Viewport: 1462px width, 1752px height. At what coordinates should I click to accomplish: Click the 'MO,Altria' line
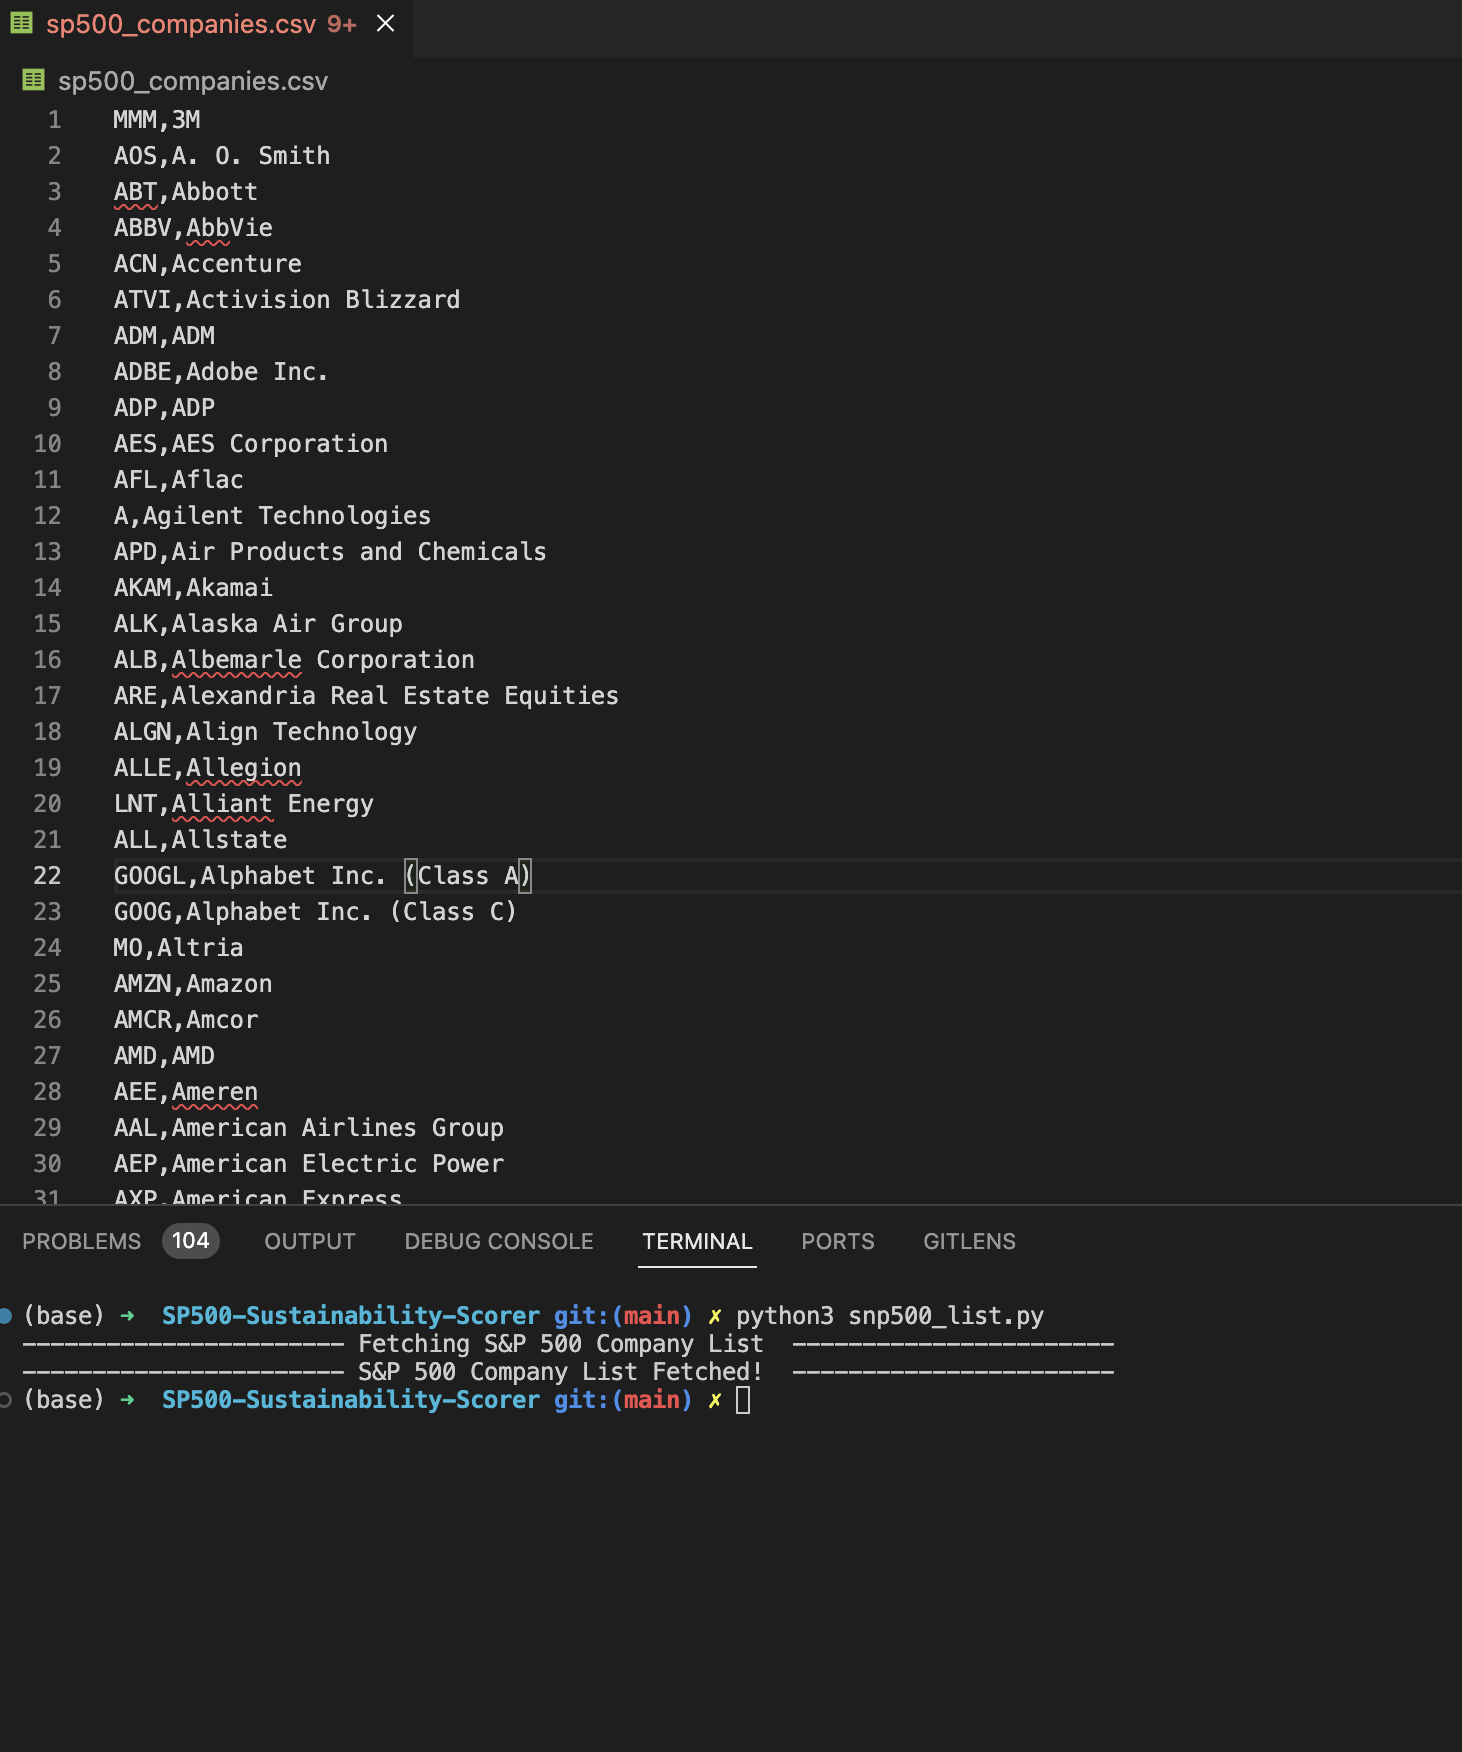[x=179, y=948]
